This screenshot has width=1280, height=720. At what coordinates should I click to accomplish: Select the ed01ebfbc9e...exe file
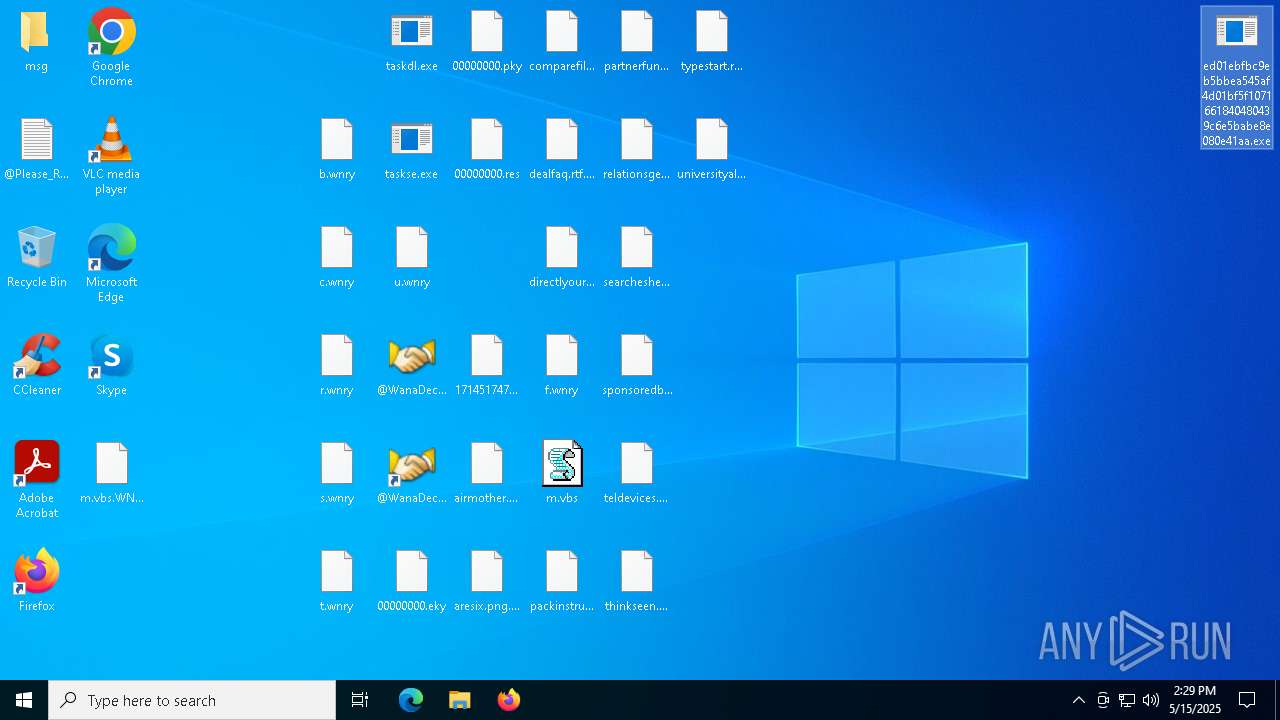pyautogui.click(x=1237, y=79)
